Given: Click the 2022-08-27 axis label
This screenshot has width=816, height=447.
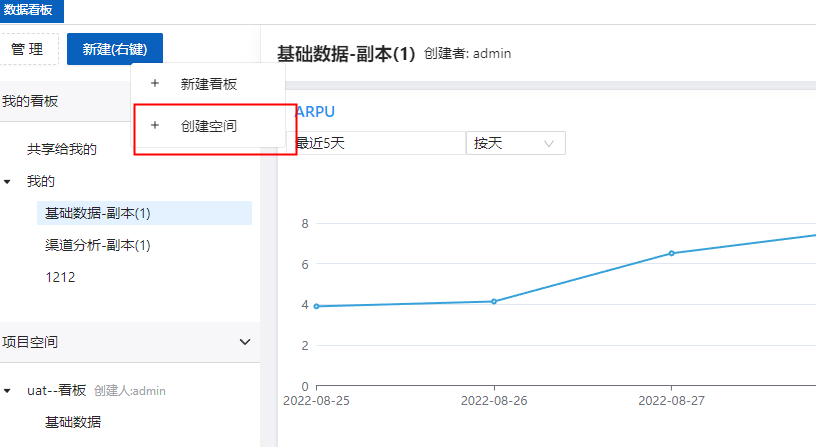Looking at the screenshot, I should pyautogui.click(x=671, y=401).
